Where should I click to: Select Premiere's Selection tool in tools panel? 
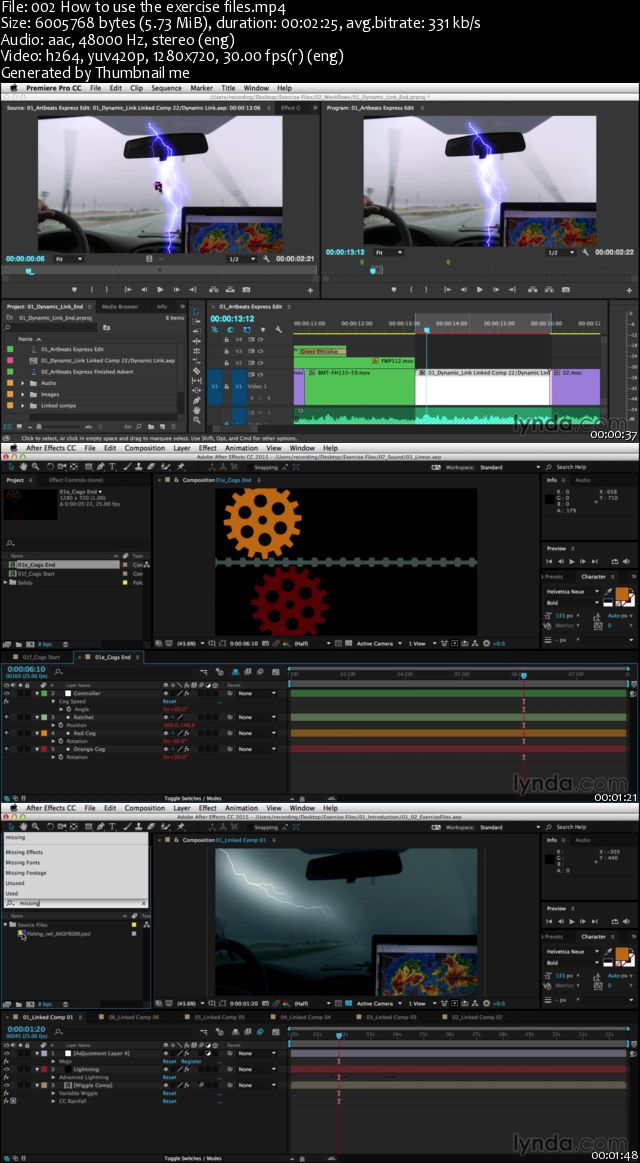tap(197, 312)
